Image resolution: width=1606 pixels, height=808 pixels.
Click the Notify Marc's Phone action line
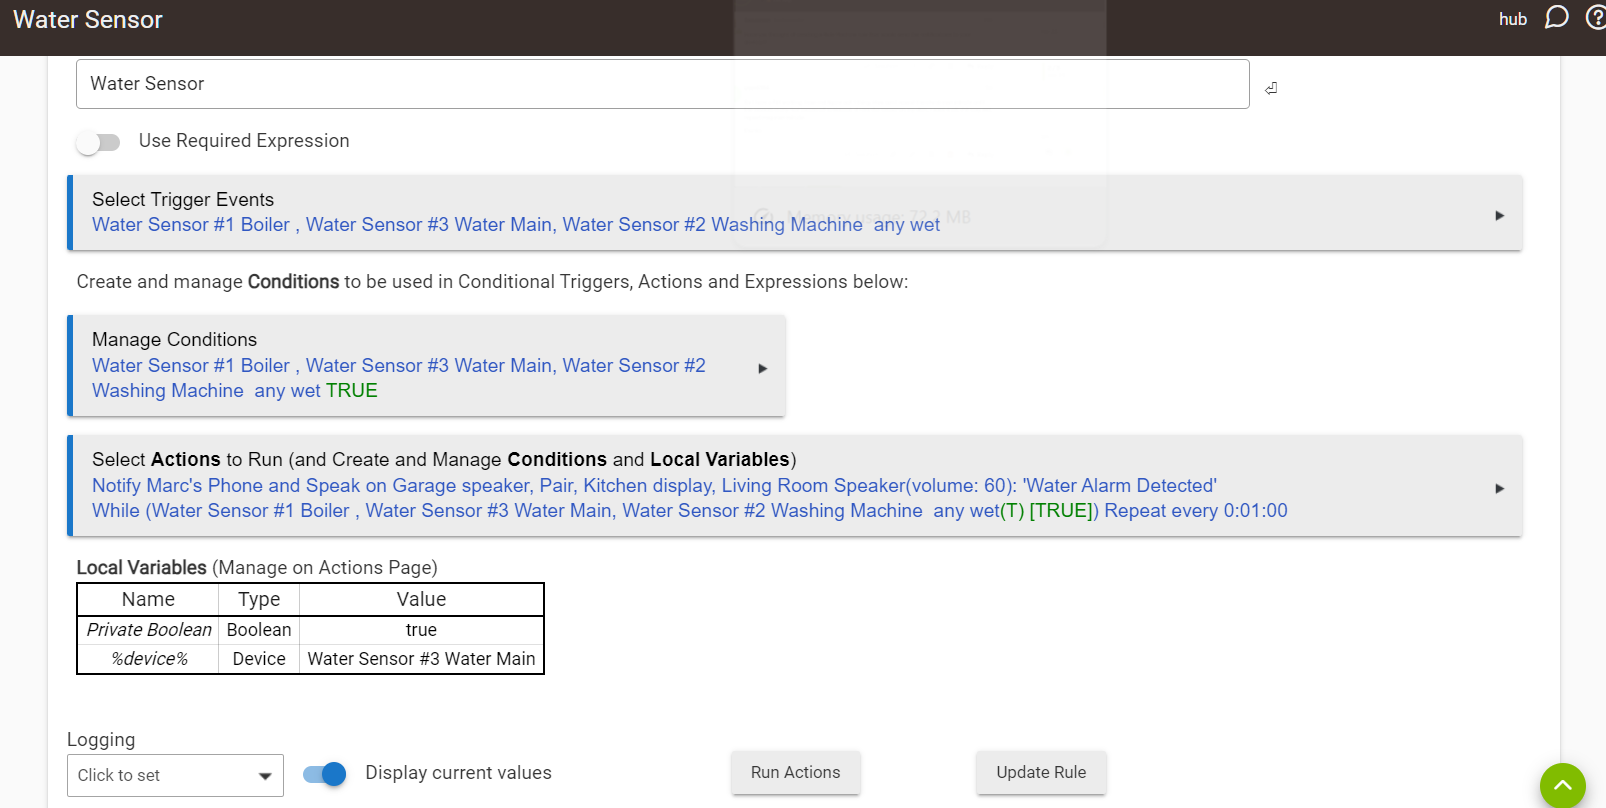[x=654, y=485]
